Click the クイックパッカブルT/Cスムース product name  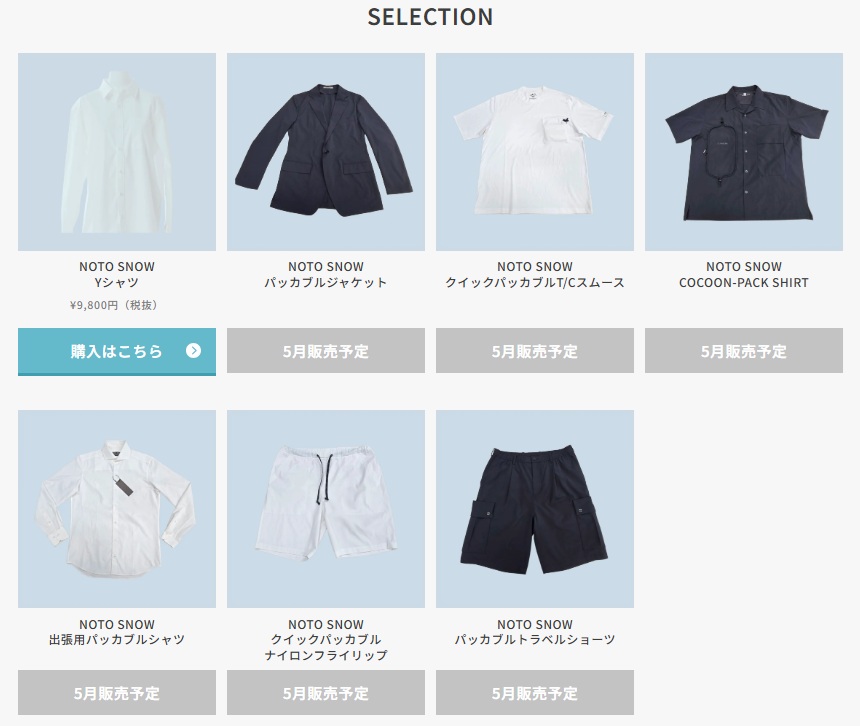point(535,283)
